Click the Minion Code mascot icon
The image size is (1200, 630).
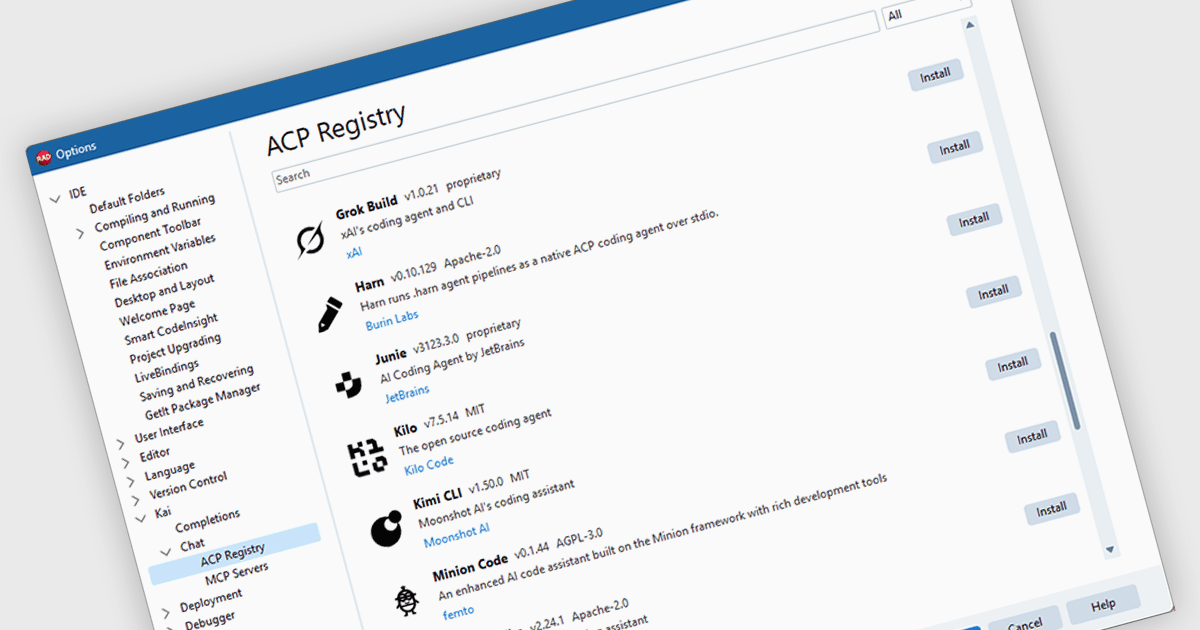(x=405, y=600)
